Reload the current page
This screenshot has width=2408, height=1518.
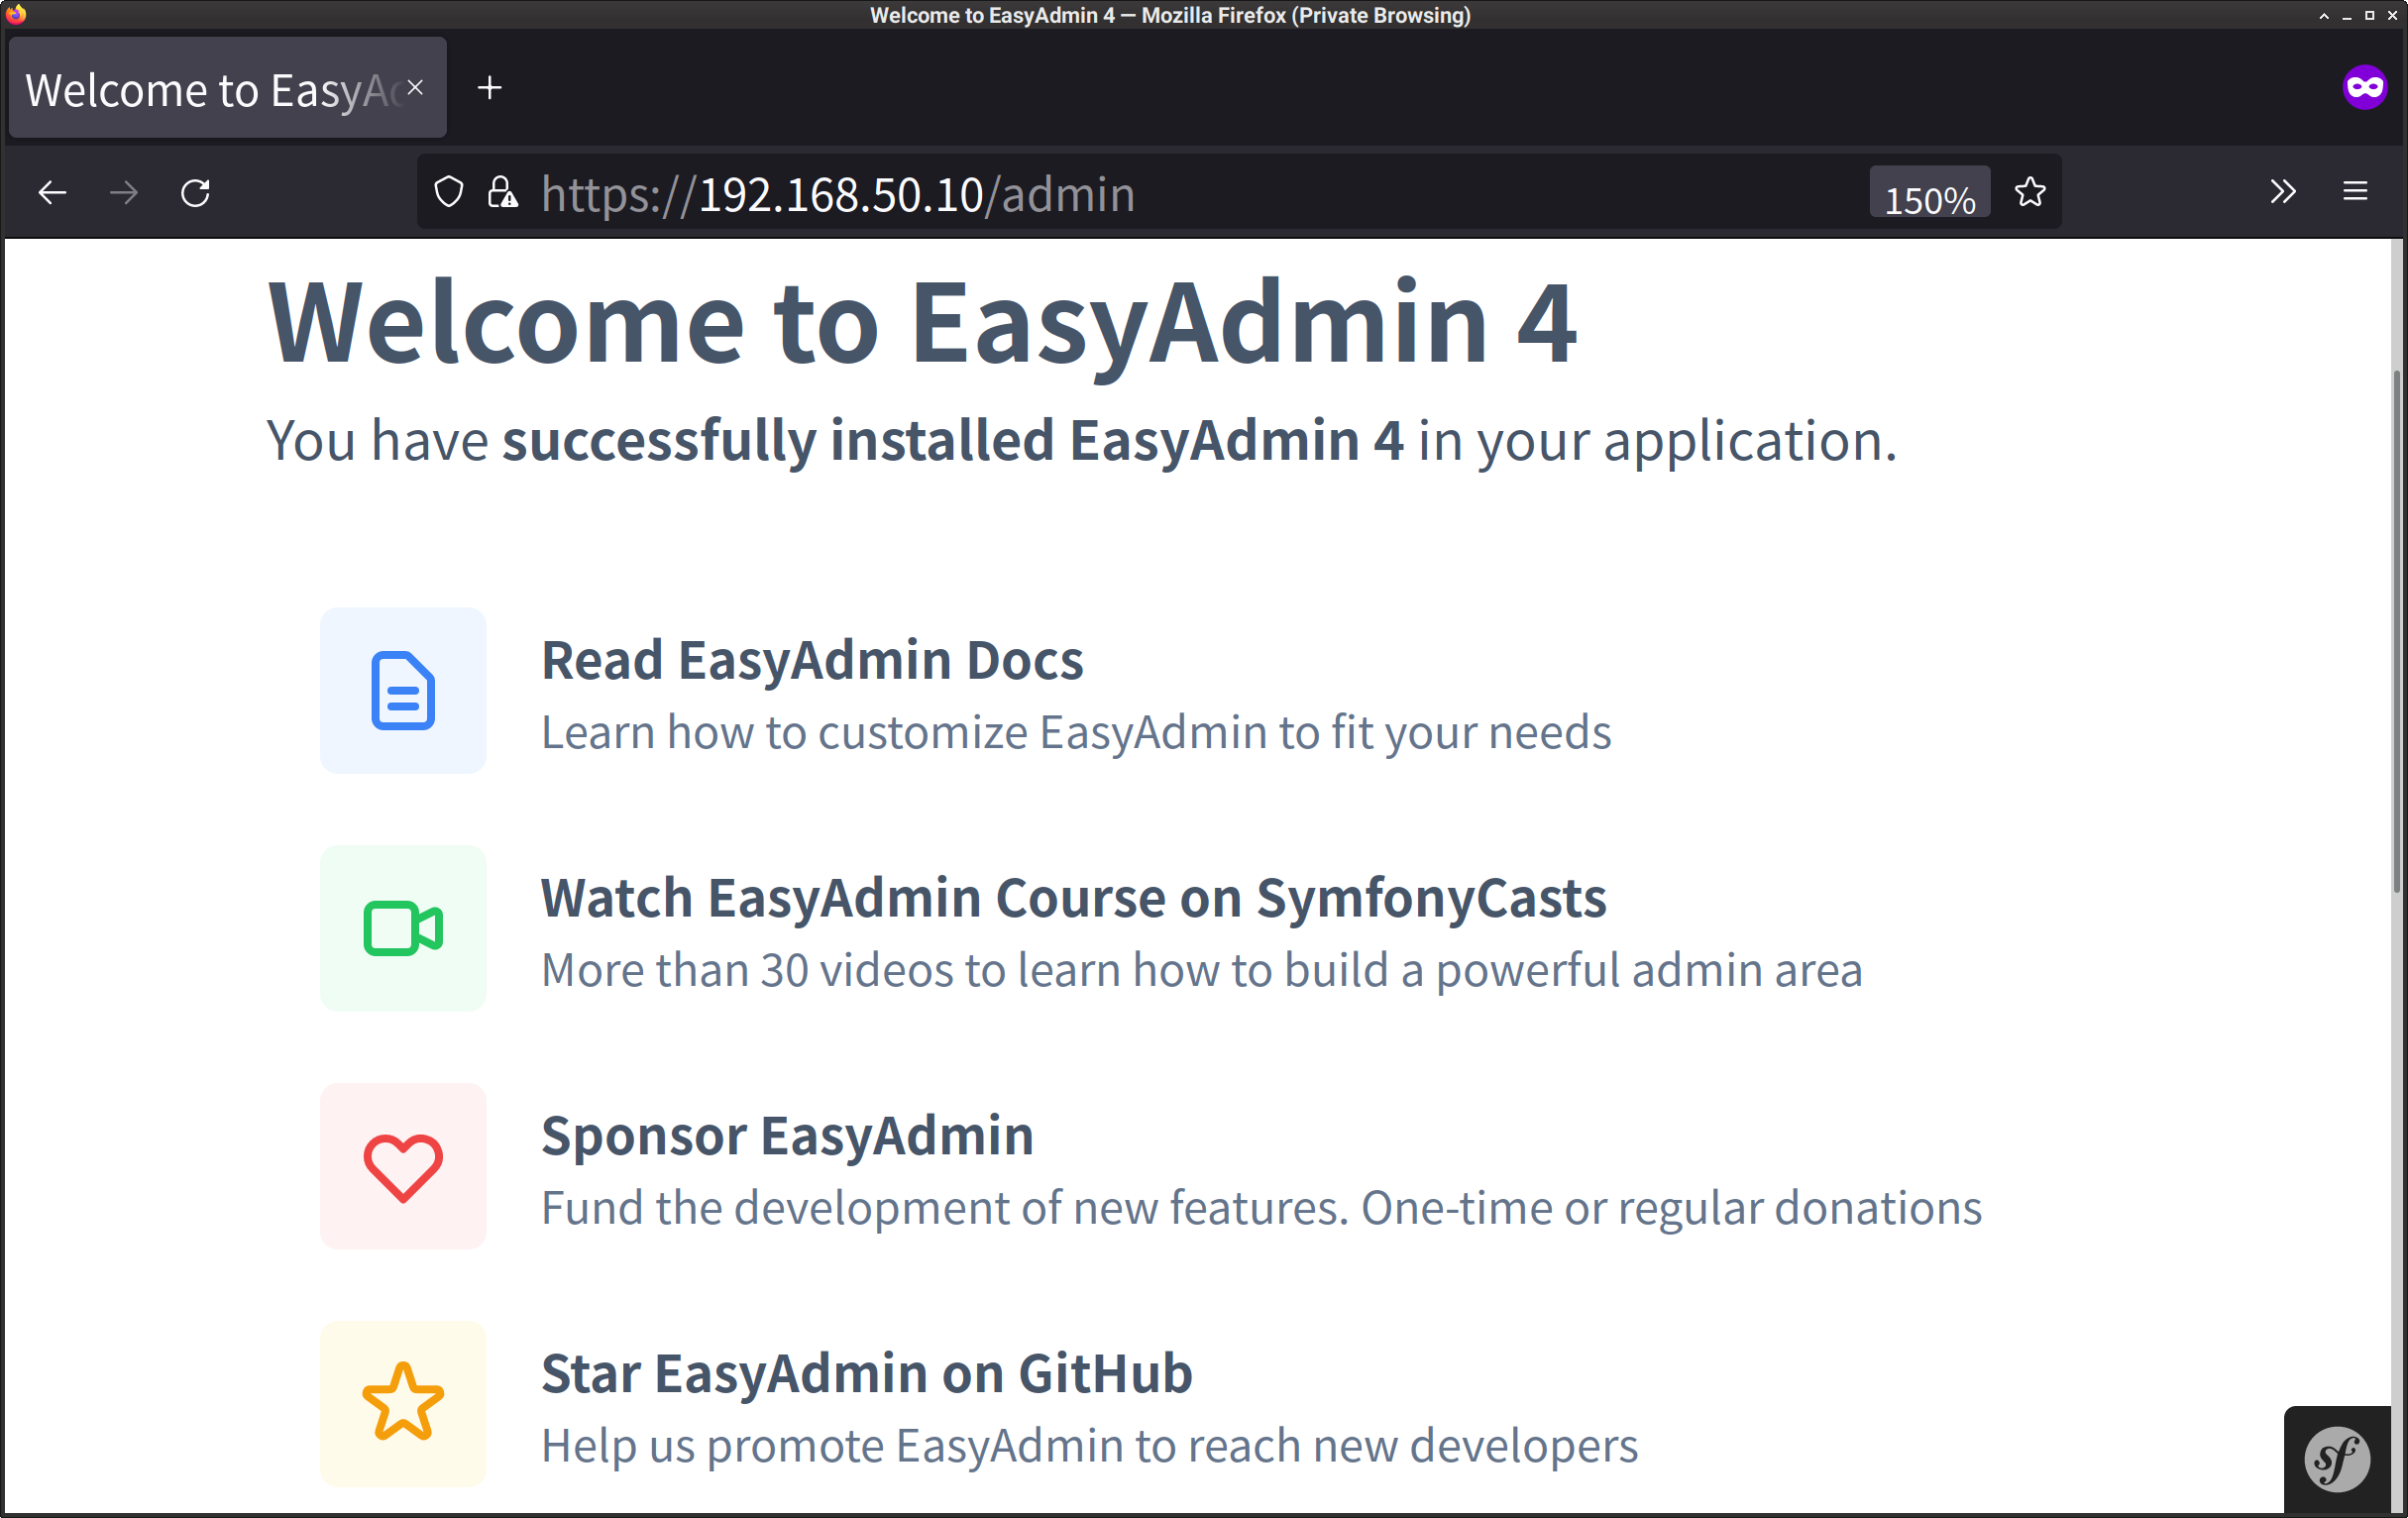[x=195, y=192]
